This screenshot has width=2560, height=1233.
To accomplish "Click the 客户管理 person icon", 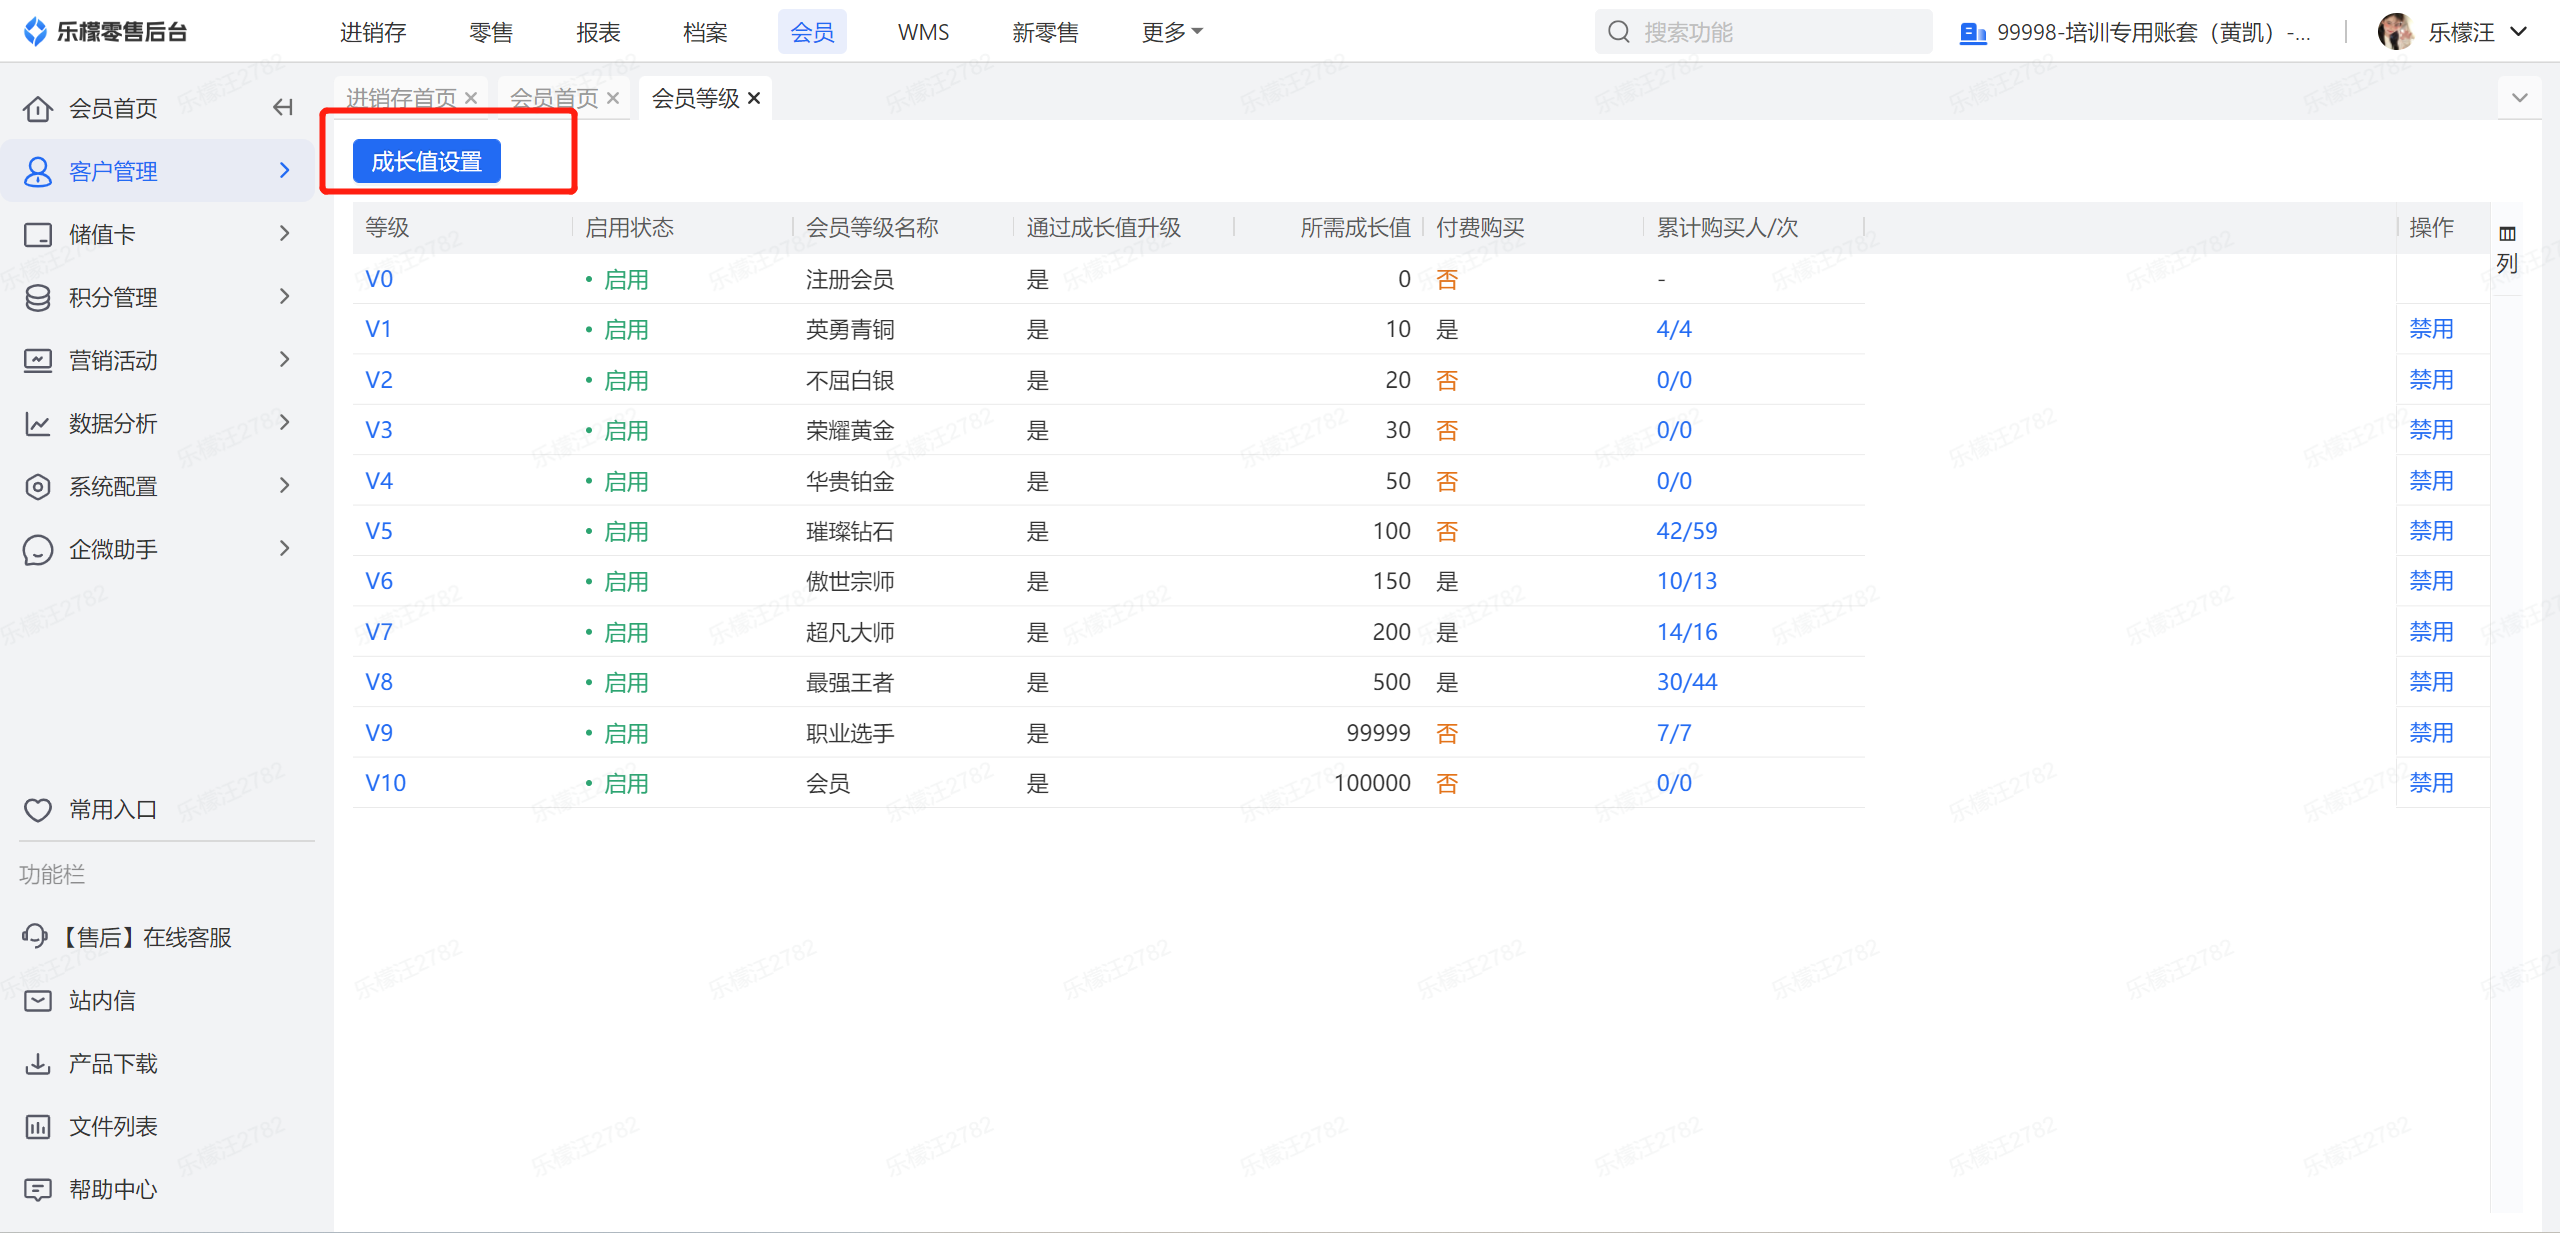I will click(x=38, y=171).
